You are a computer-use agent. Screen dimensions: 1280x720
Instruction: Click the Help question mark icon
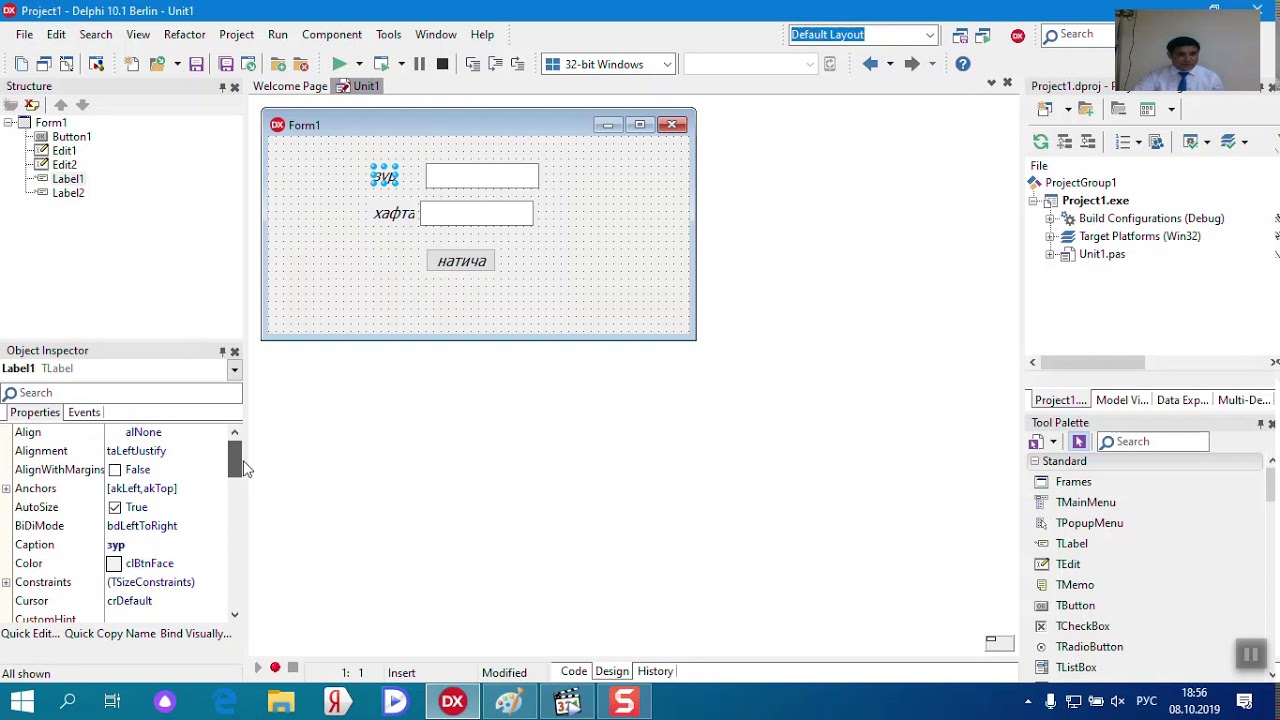pyautogui.click(x=962, y=64)
